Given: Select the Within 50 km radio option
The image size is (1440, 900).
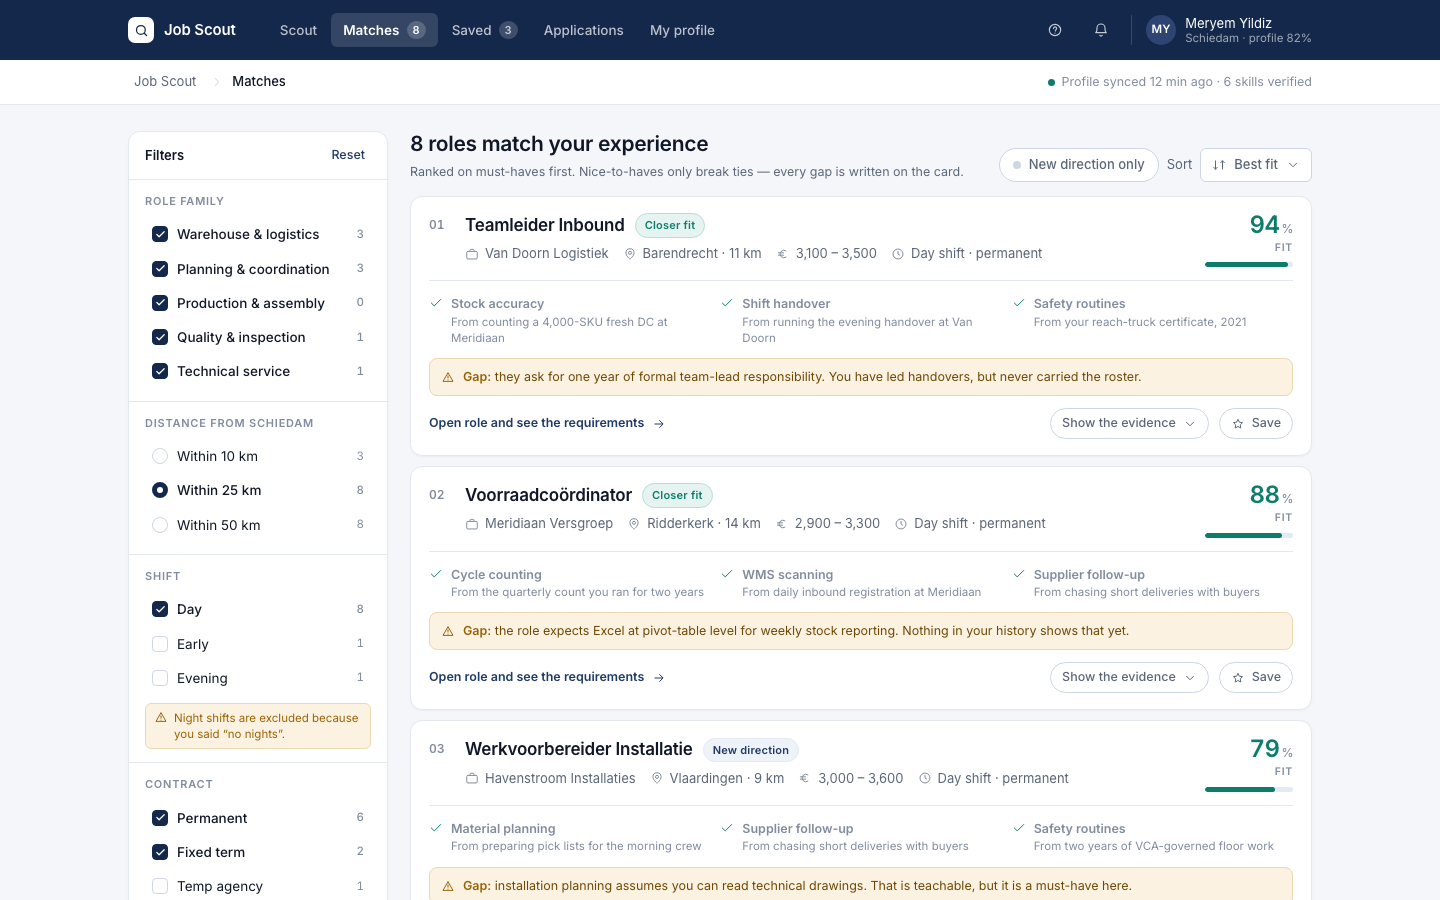Looking at the screenshot, I should point(160,525).
